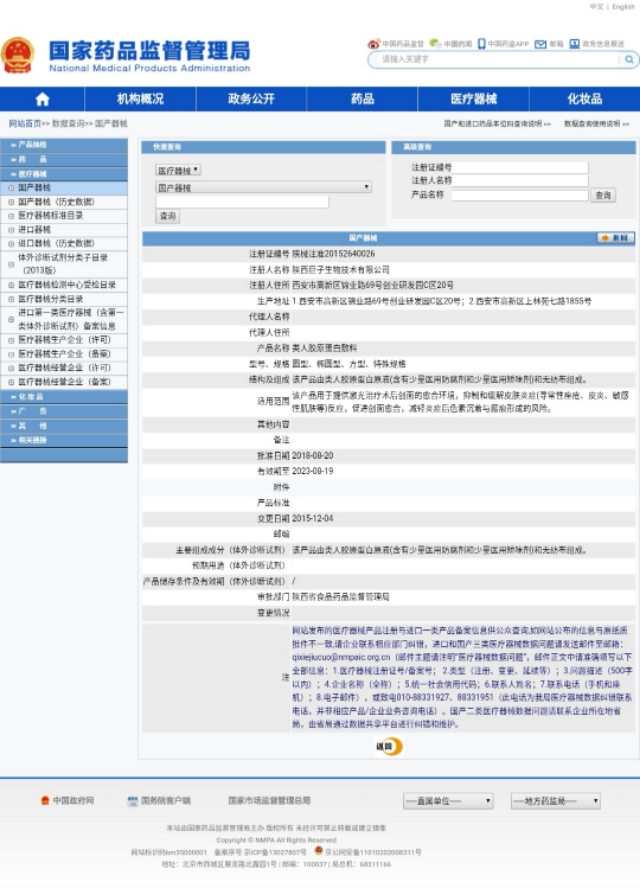
Task: Click the police badge icon beside 京公网安备
Action: [x=319, y=850]
